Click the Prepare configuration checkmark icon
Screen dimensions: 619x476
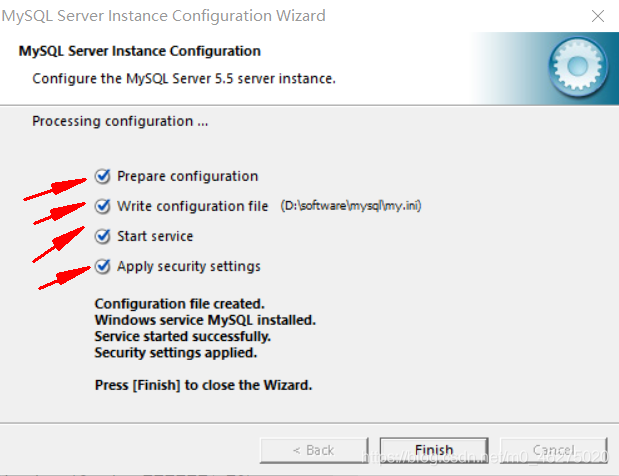(x=102, y=176)
